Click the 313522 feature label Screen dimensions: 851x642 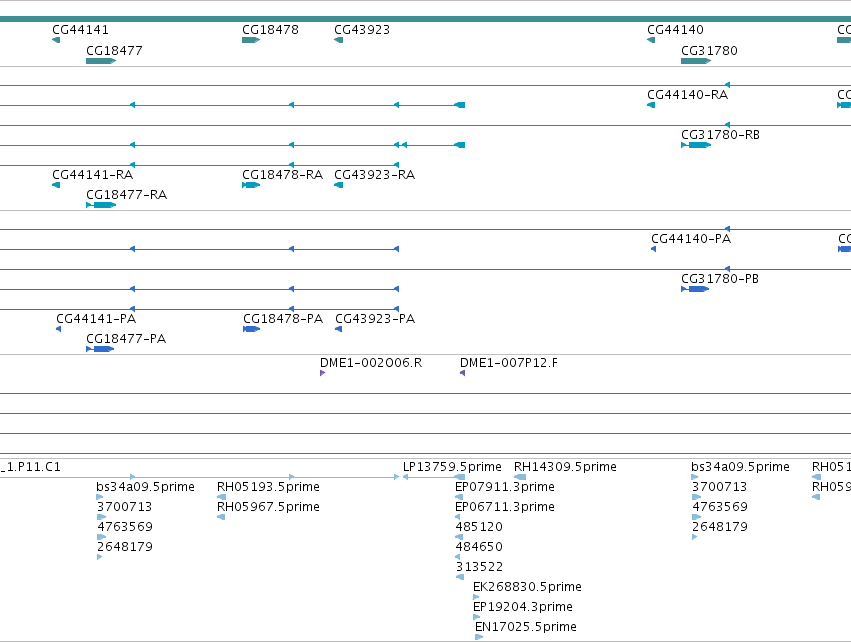point(479,567)
